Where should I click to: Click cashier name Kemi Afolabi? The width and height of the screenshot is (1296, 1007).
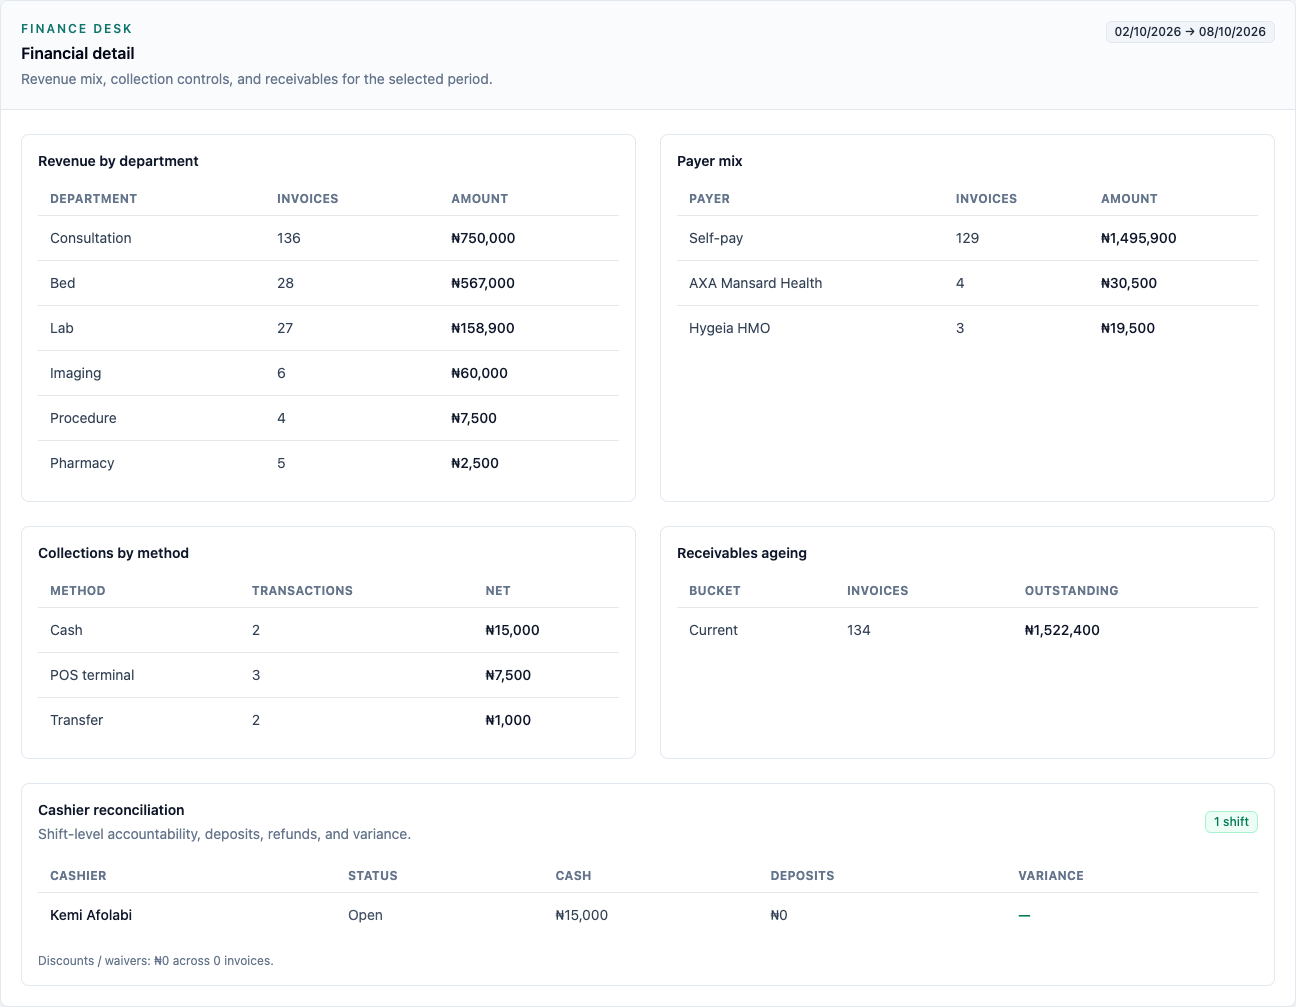(91, 915)
